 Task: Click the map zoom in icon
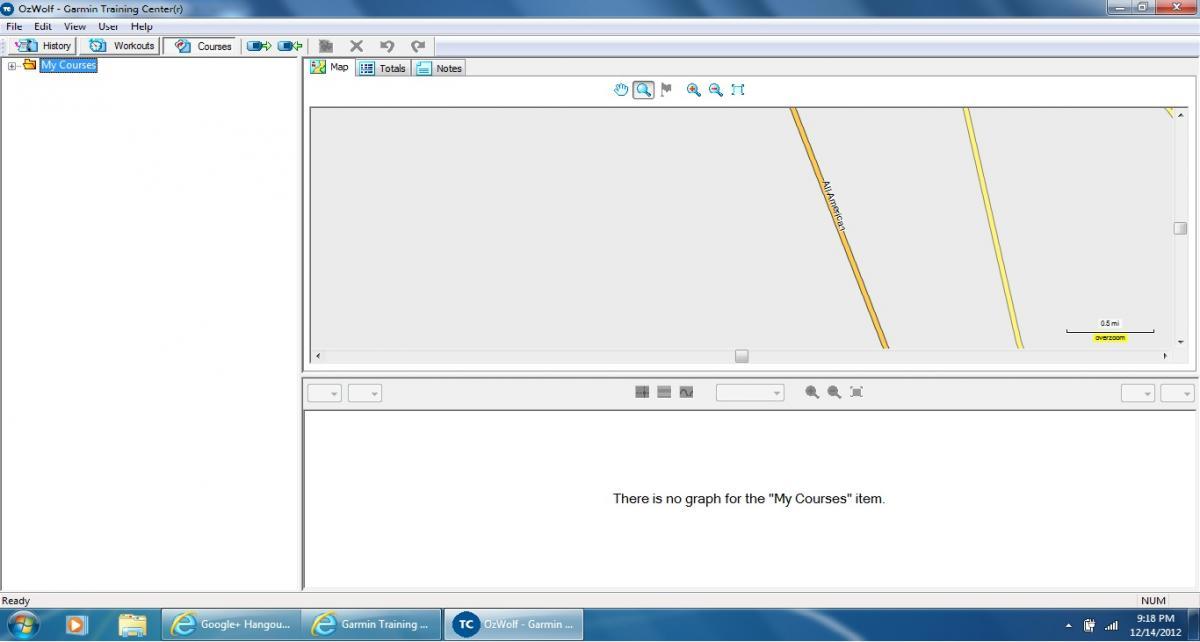[x=693, y=90]
